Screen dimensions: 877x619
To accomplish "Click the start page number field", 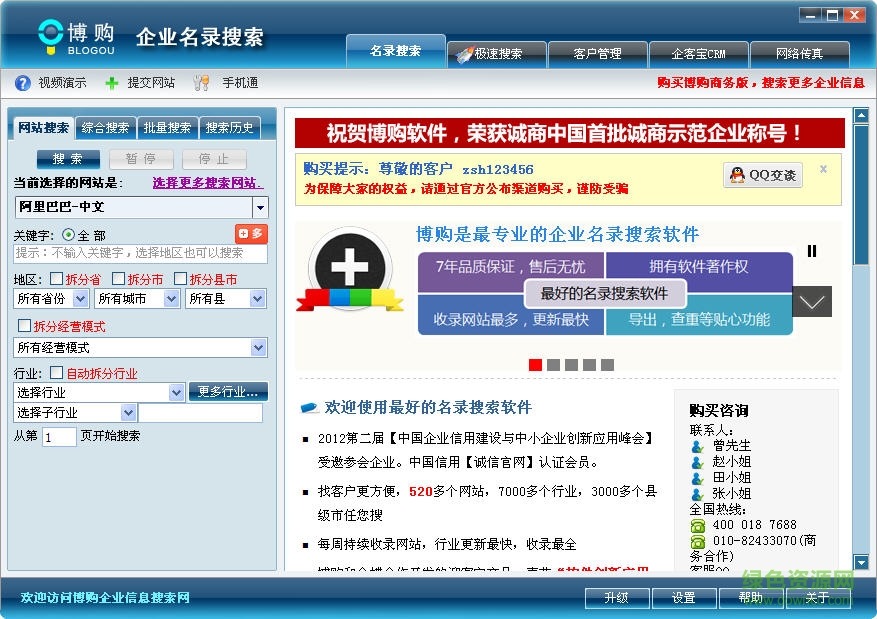I will [59, 437].
